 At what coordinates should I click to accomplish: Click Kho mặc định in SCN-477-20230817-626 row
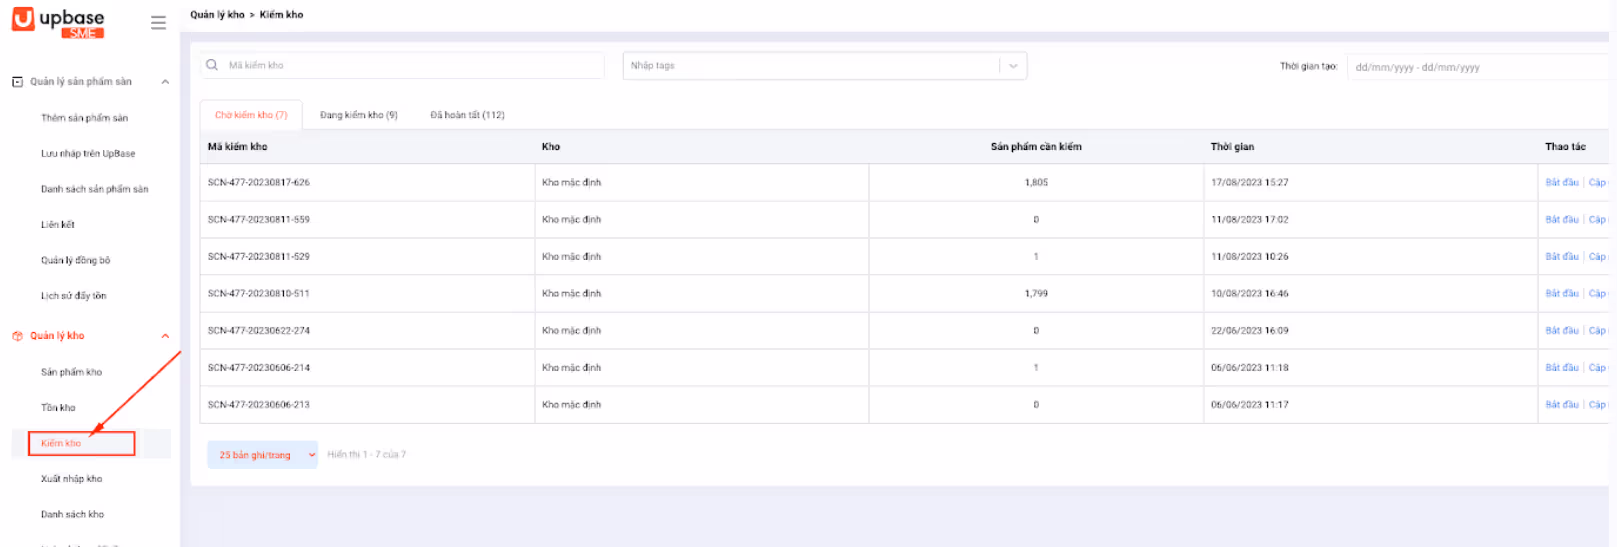click(572, 183)
